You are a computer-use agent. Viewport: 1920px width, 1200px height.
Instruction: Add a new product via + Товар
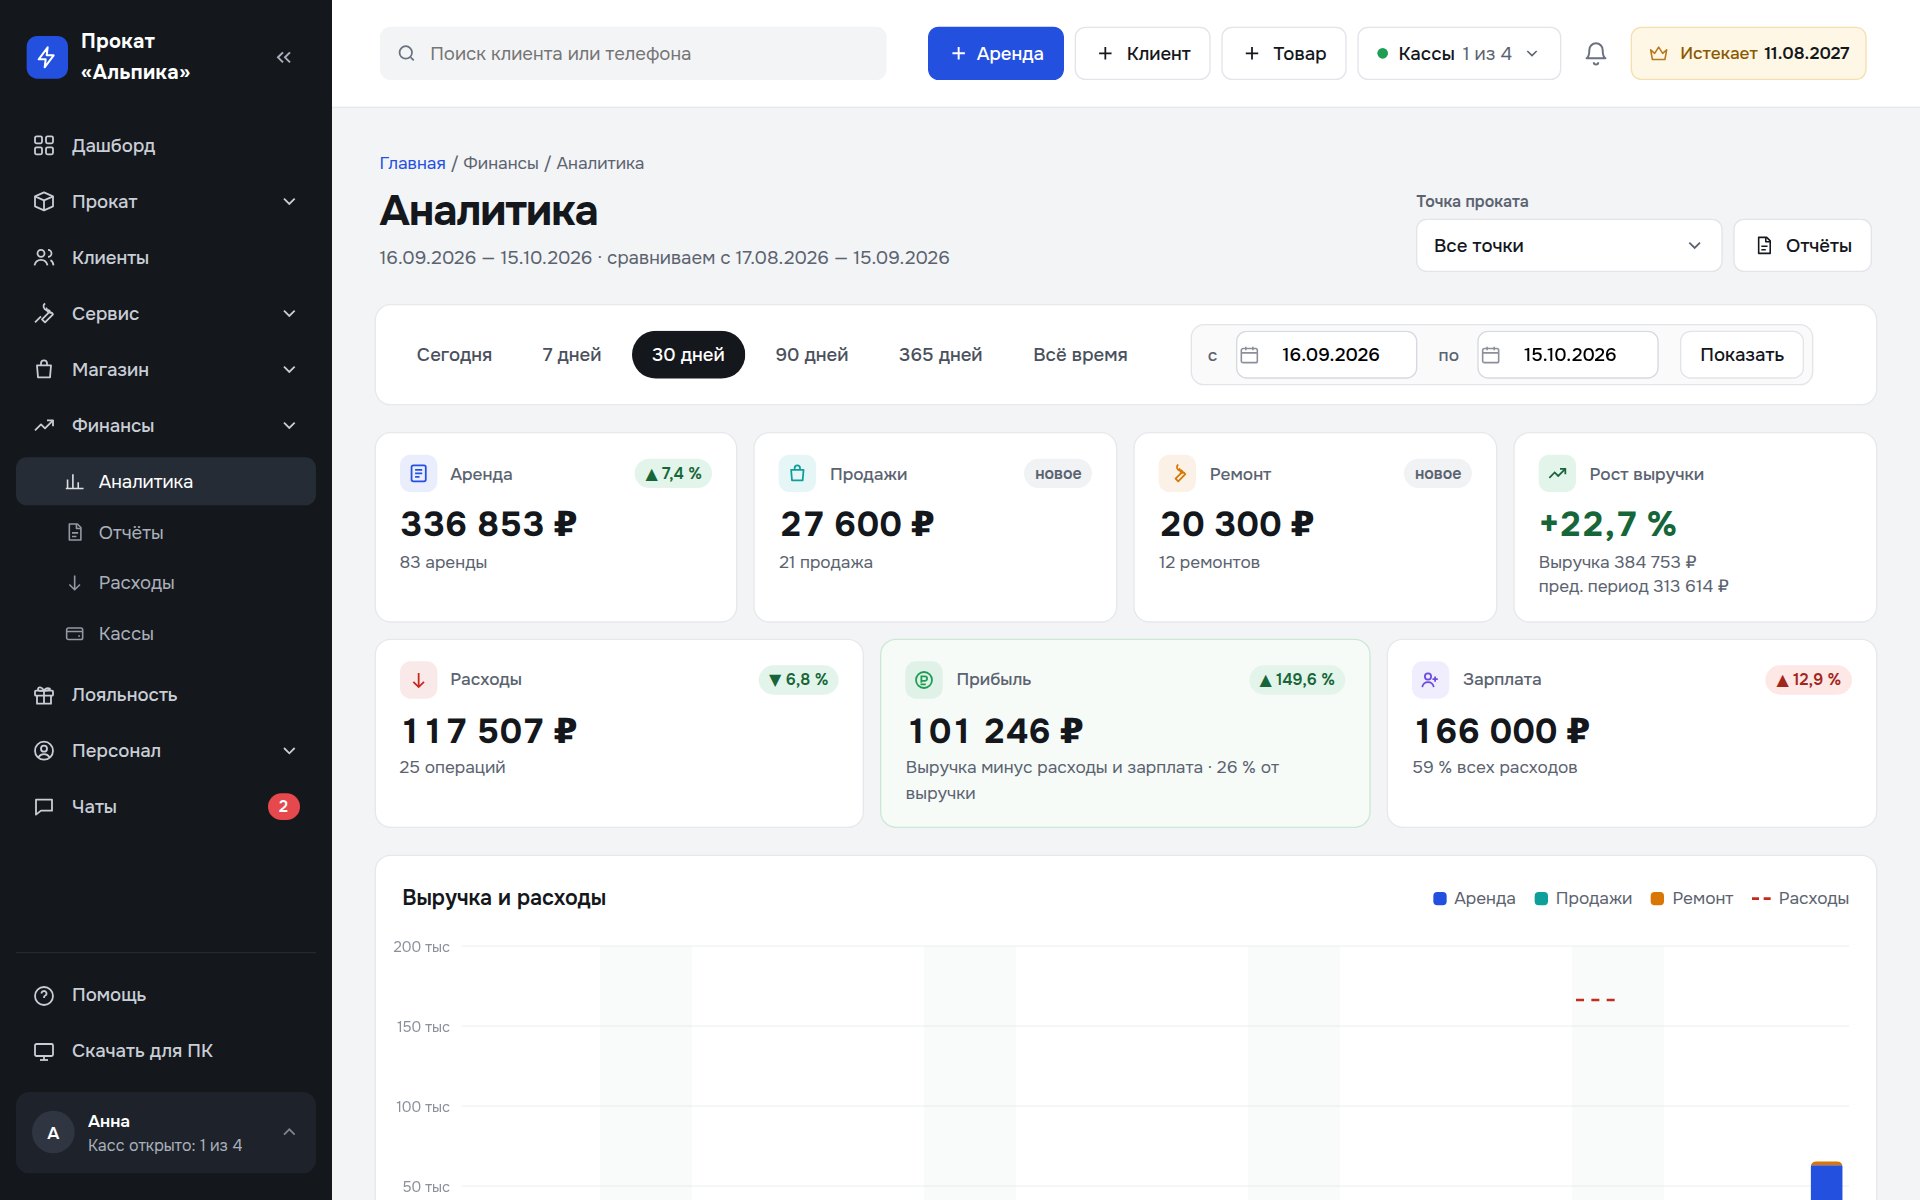coord(1284,53)
